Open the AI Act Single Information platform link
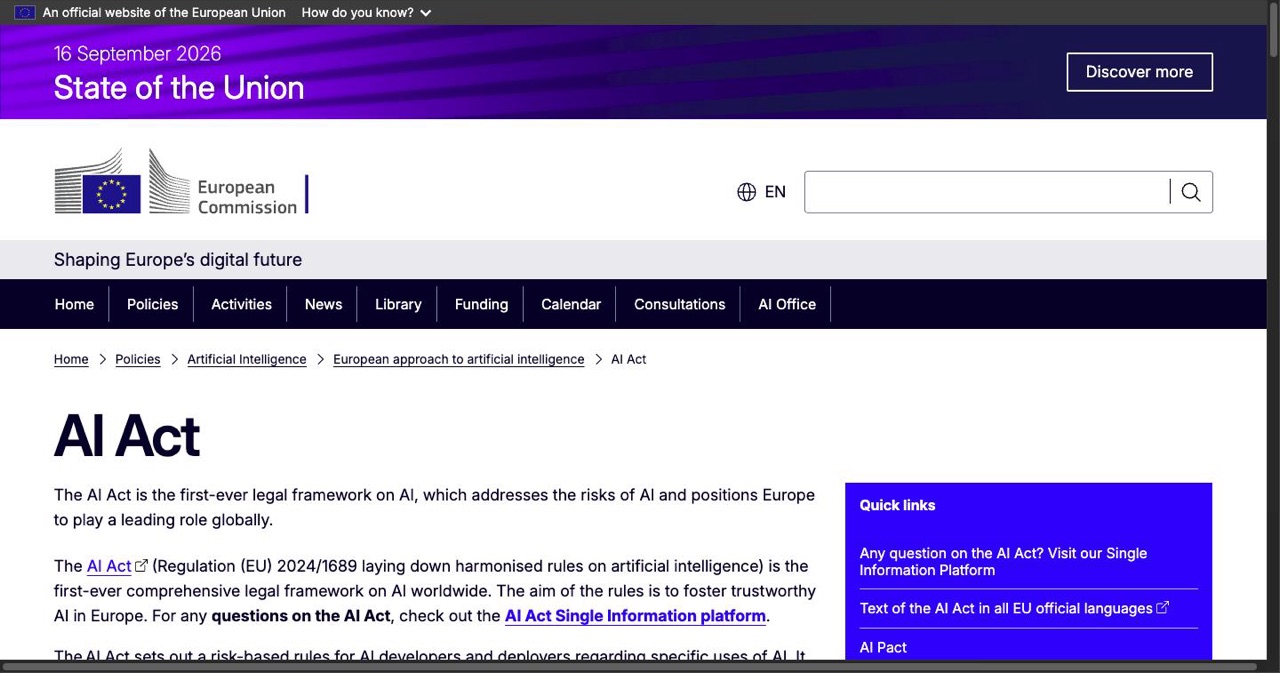The image size is (1280, 673). pos(635,616)
